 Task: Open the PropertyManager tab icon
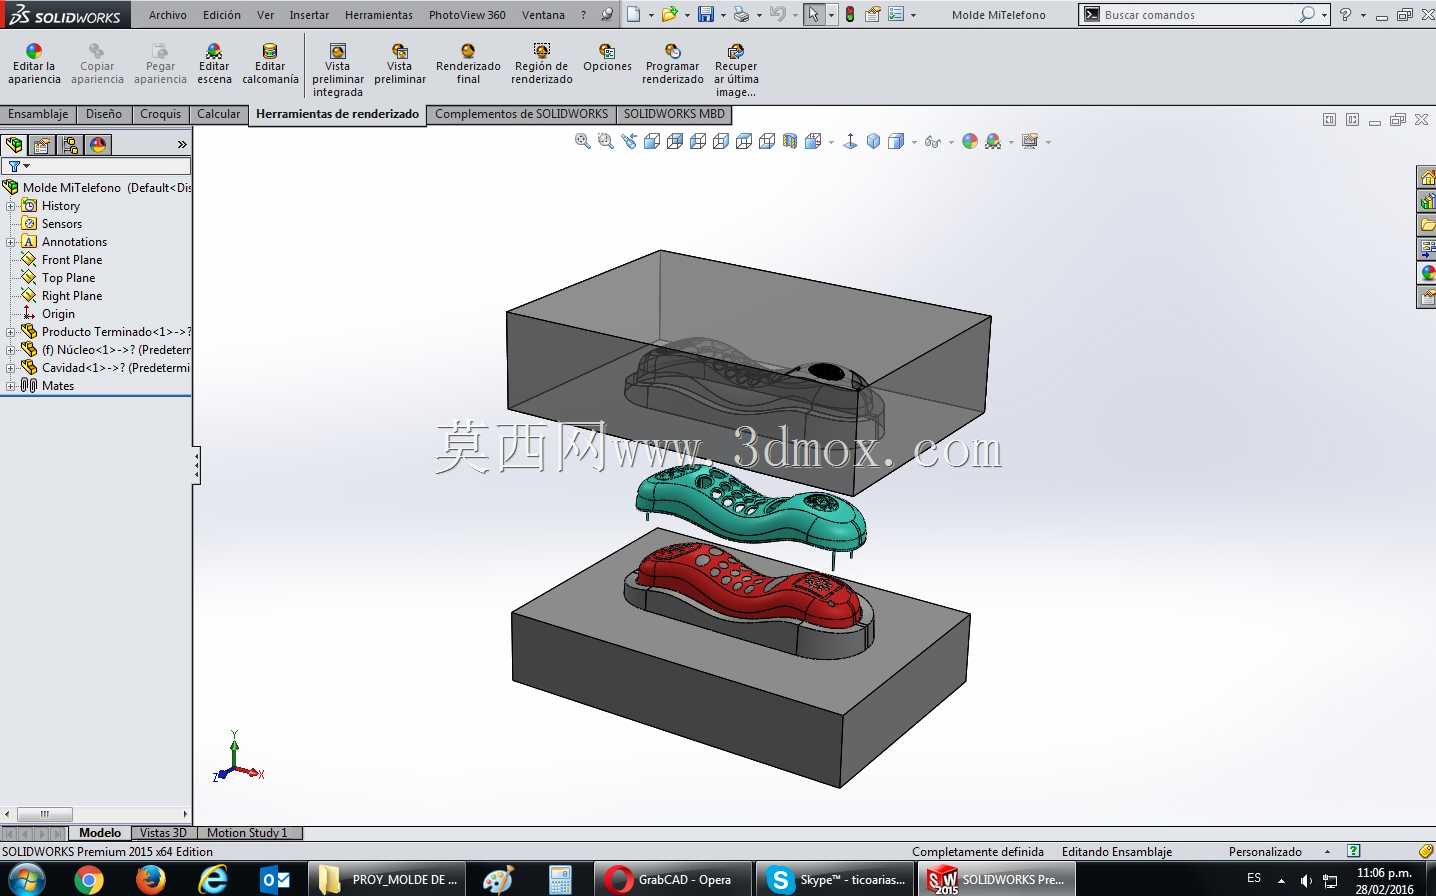click(x=42, y=145)
